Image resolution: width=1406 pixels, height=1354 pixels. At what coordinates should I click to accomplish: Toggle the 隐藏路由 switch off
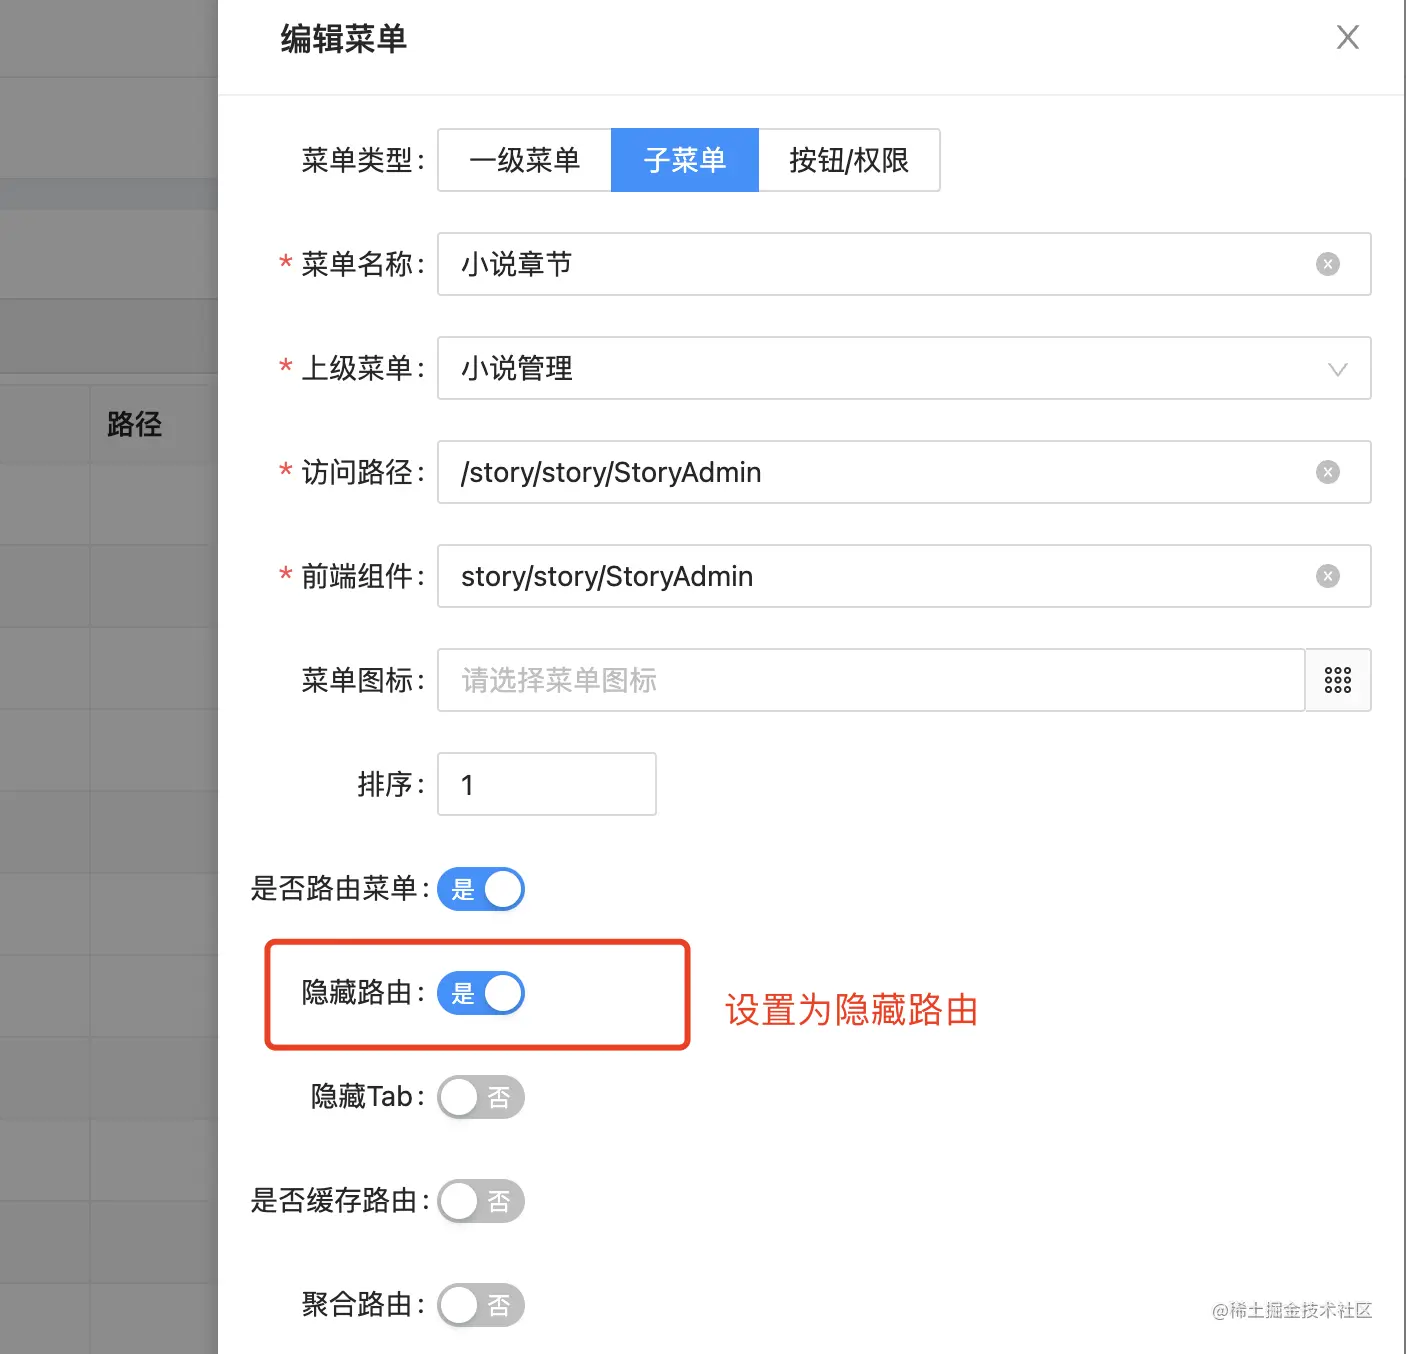(481, 993)
